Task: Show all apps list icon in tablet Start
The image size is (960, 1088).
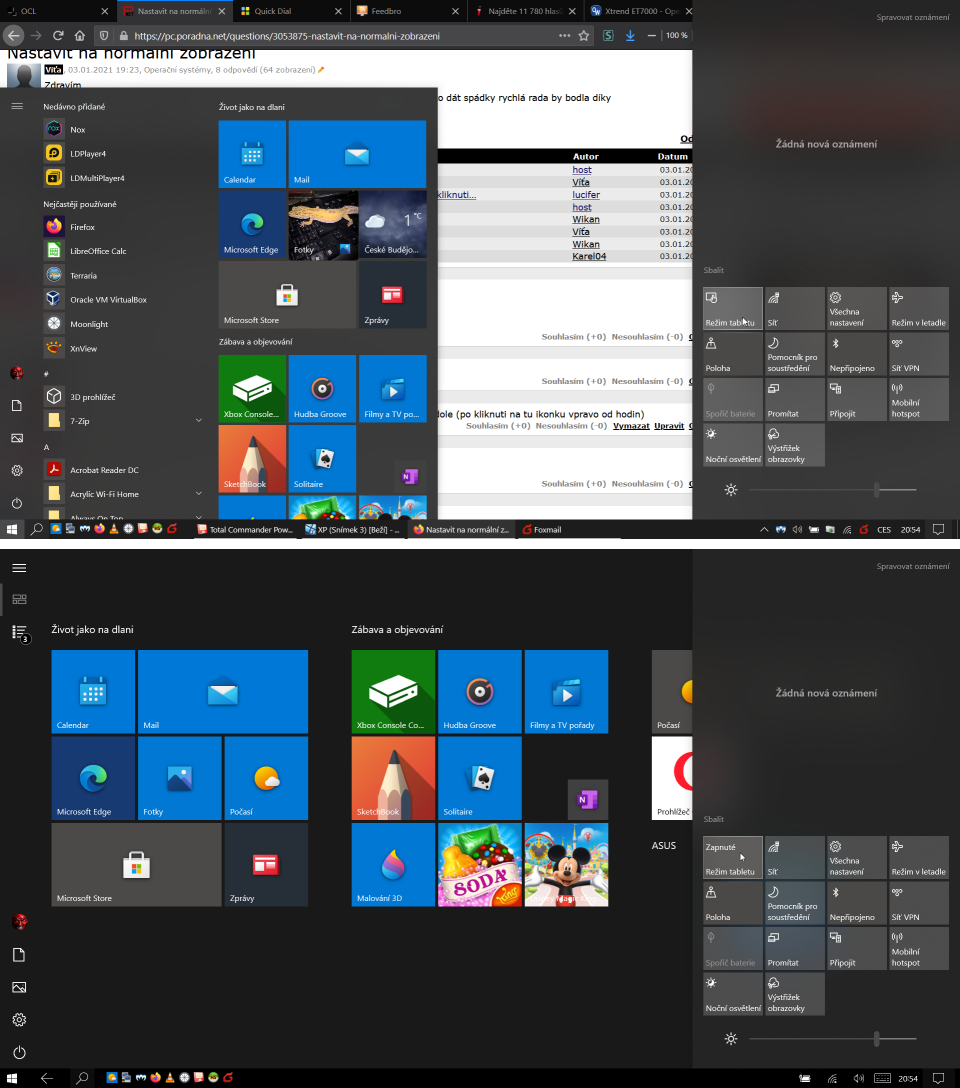Action: (x=19, y=632)
